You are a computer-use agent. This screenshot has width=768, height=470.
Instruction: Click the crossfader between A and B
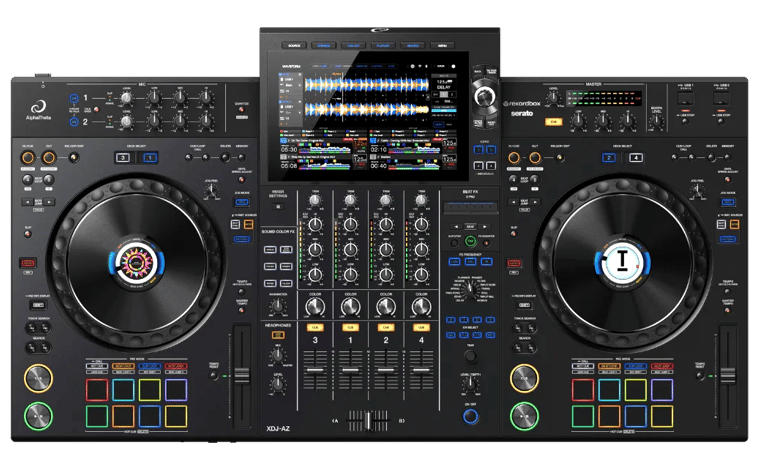tap(368, 421)
